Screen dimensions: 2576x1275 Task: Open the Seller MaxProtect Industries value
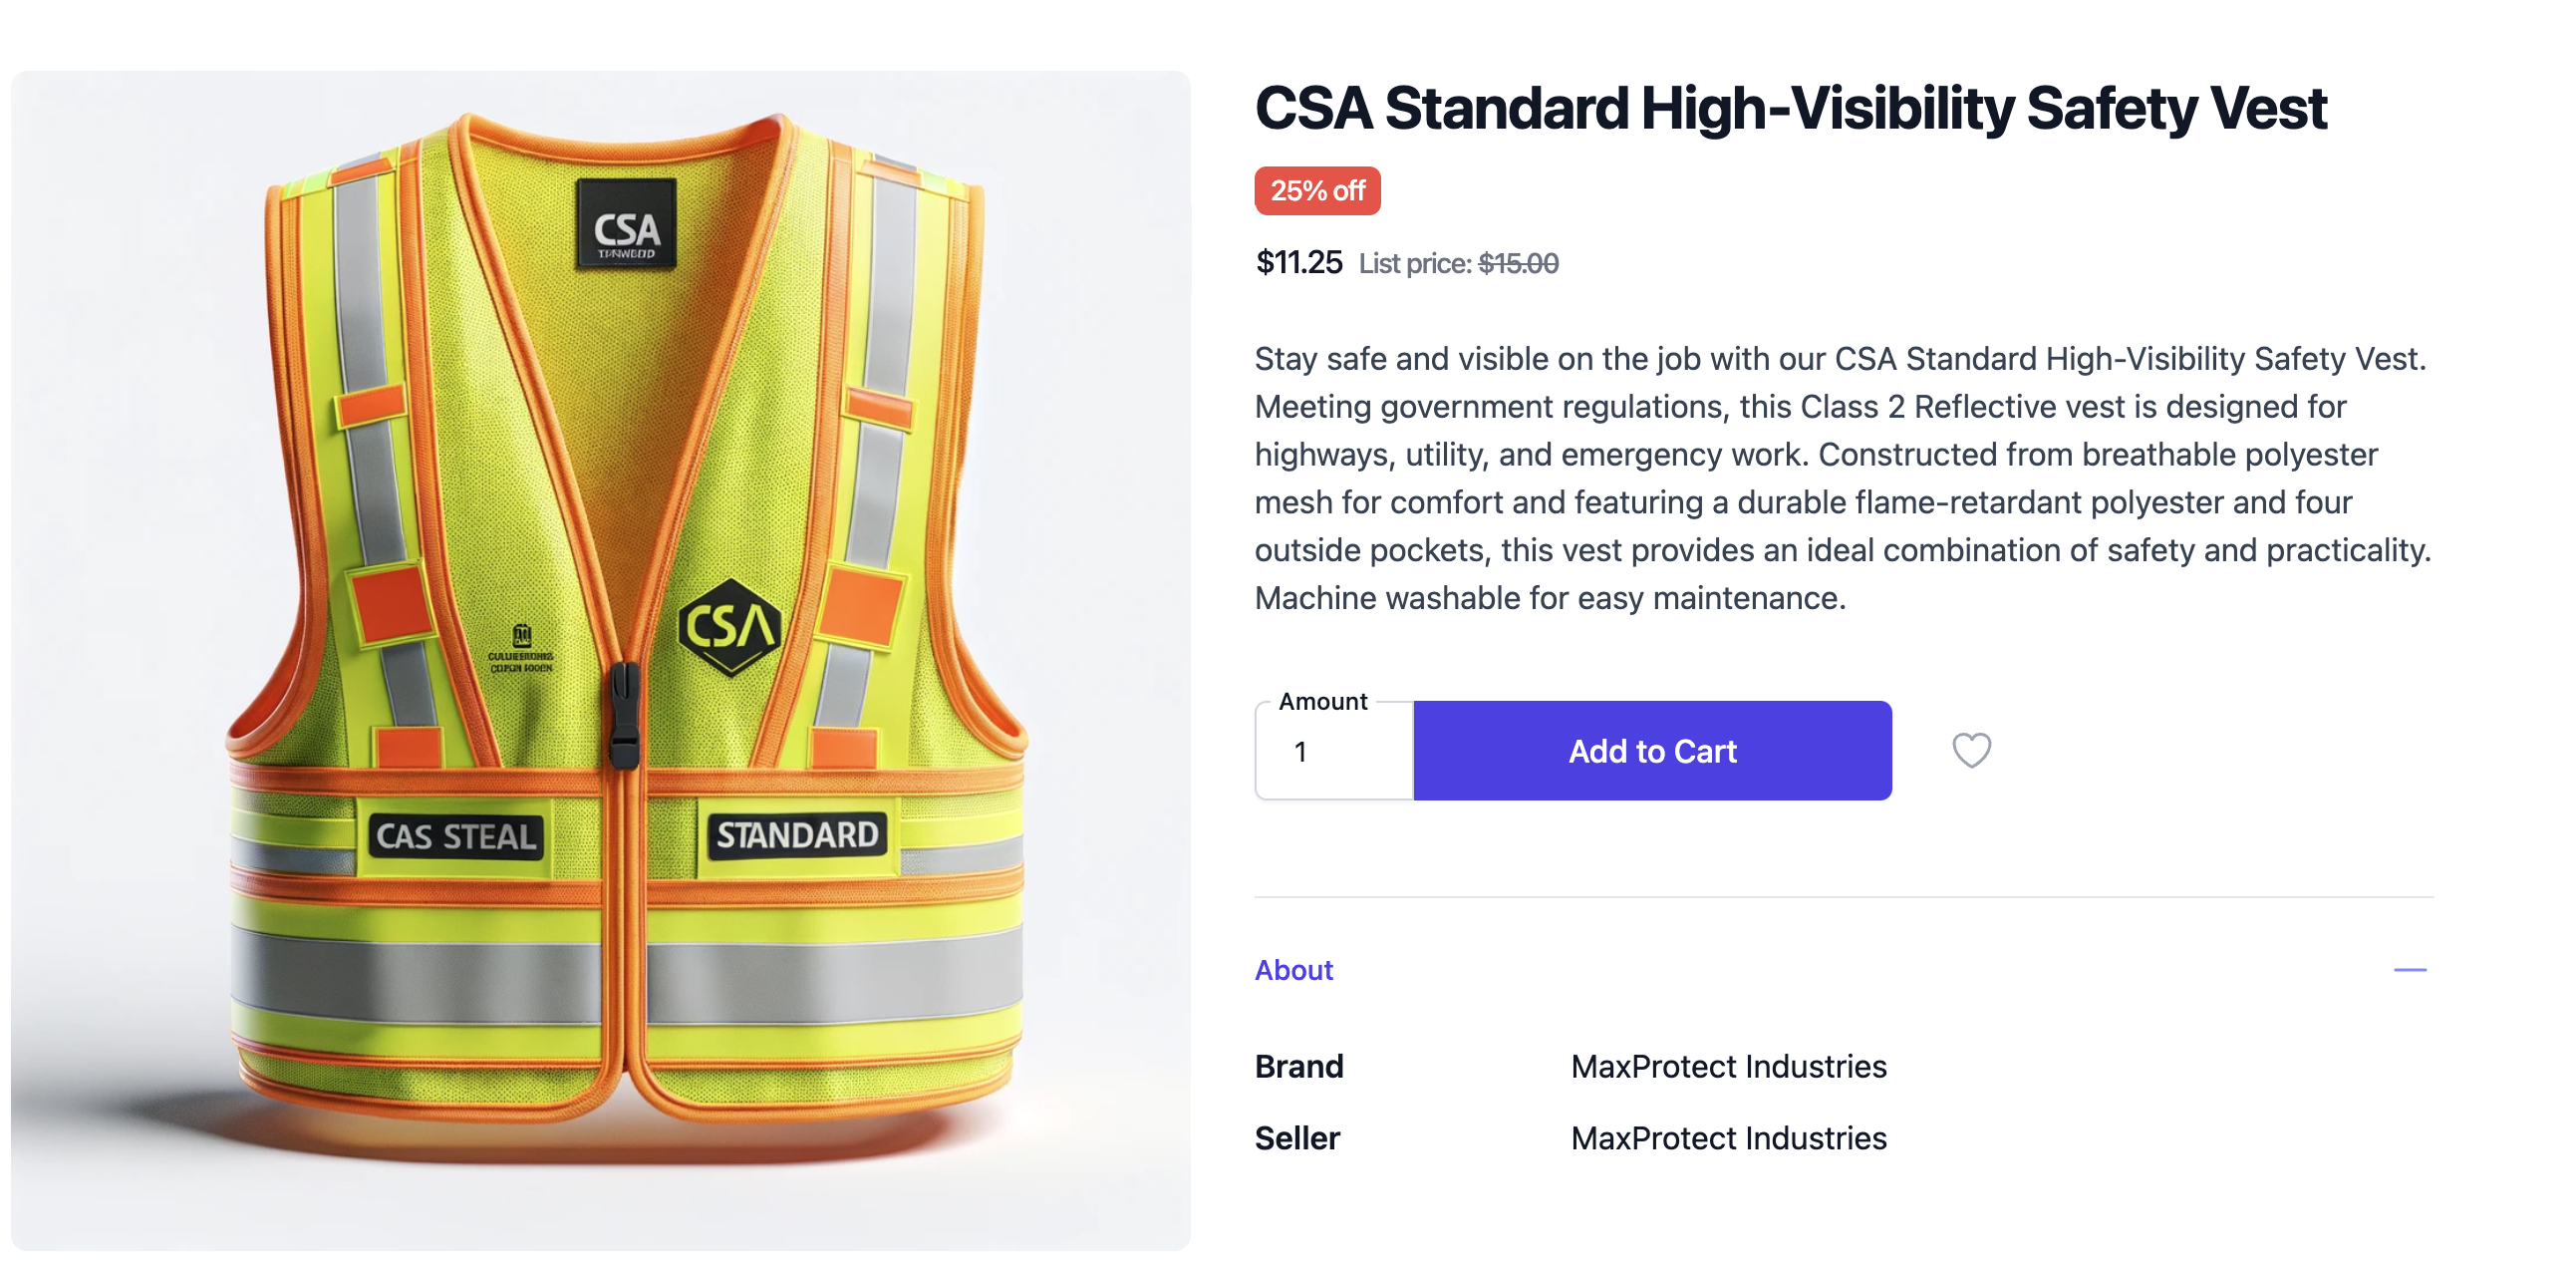click(x=1728, y=1138)
